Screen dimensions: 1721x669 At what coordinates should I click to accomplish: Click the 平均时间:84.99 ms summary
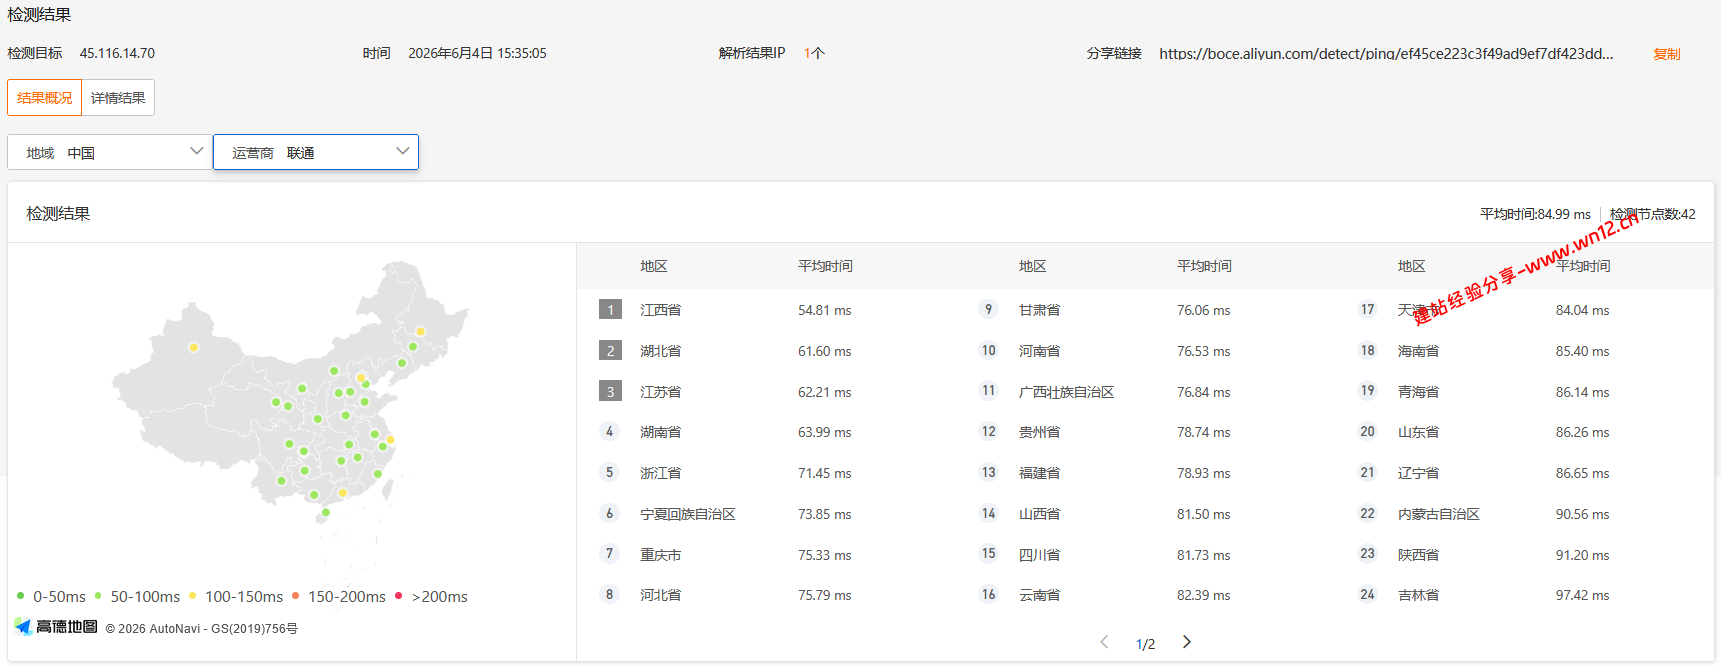tap(1535, 215)
